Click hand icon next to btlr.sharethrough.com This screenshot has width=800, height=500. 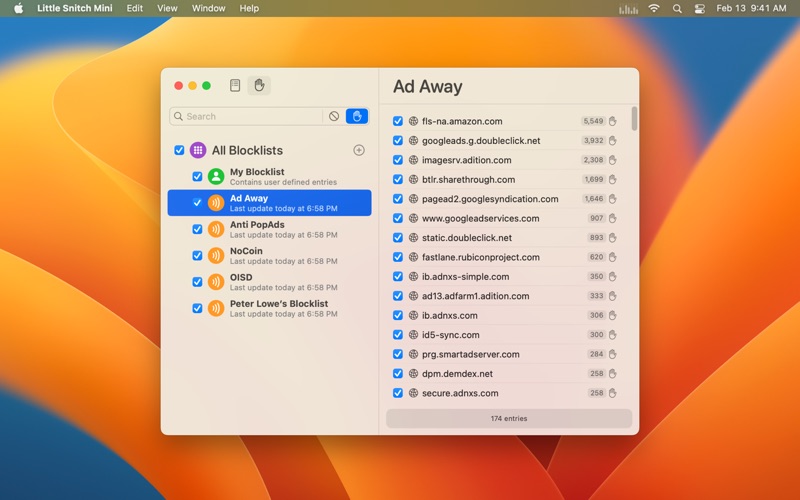(613, 179)
